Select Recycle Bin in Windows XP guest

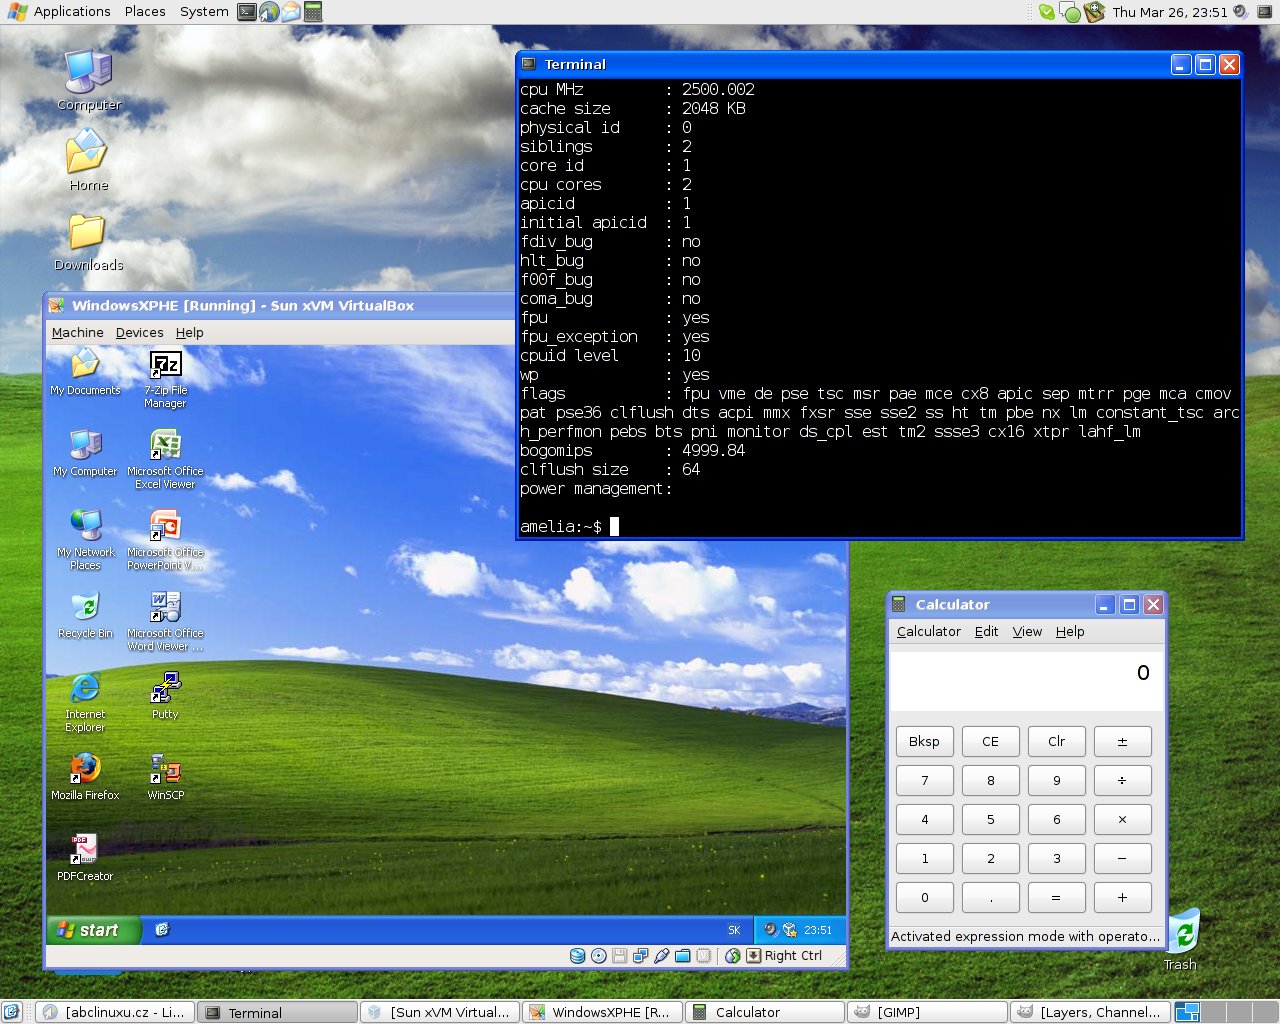(85, 615)
